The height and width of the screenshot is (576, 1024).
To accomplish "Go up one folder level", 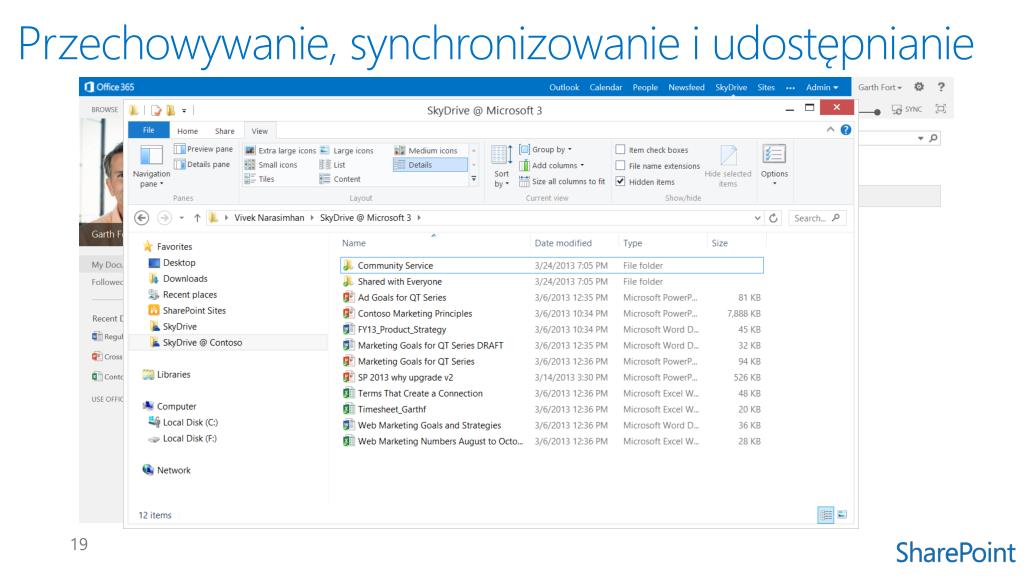I will click(x=197, y=218).
